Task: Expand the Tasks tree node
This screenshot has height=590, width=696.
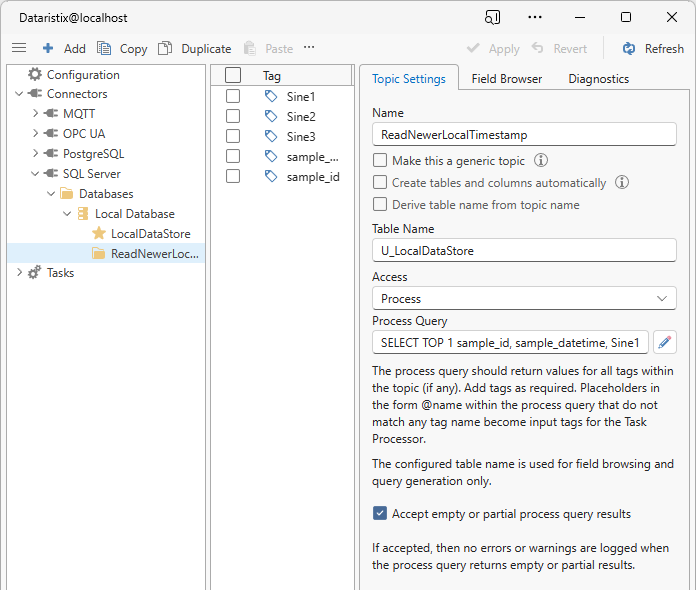Action: pos(20,273)
